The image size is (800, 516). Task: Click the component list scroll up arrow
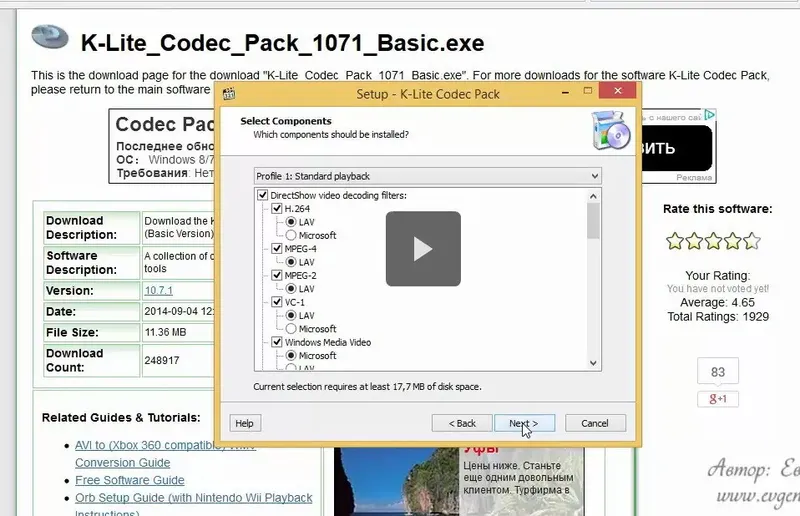pos(593,196)
